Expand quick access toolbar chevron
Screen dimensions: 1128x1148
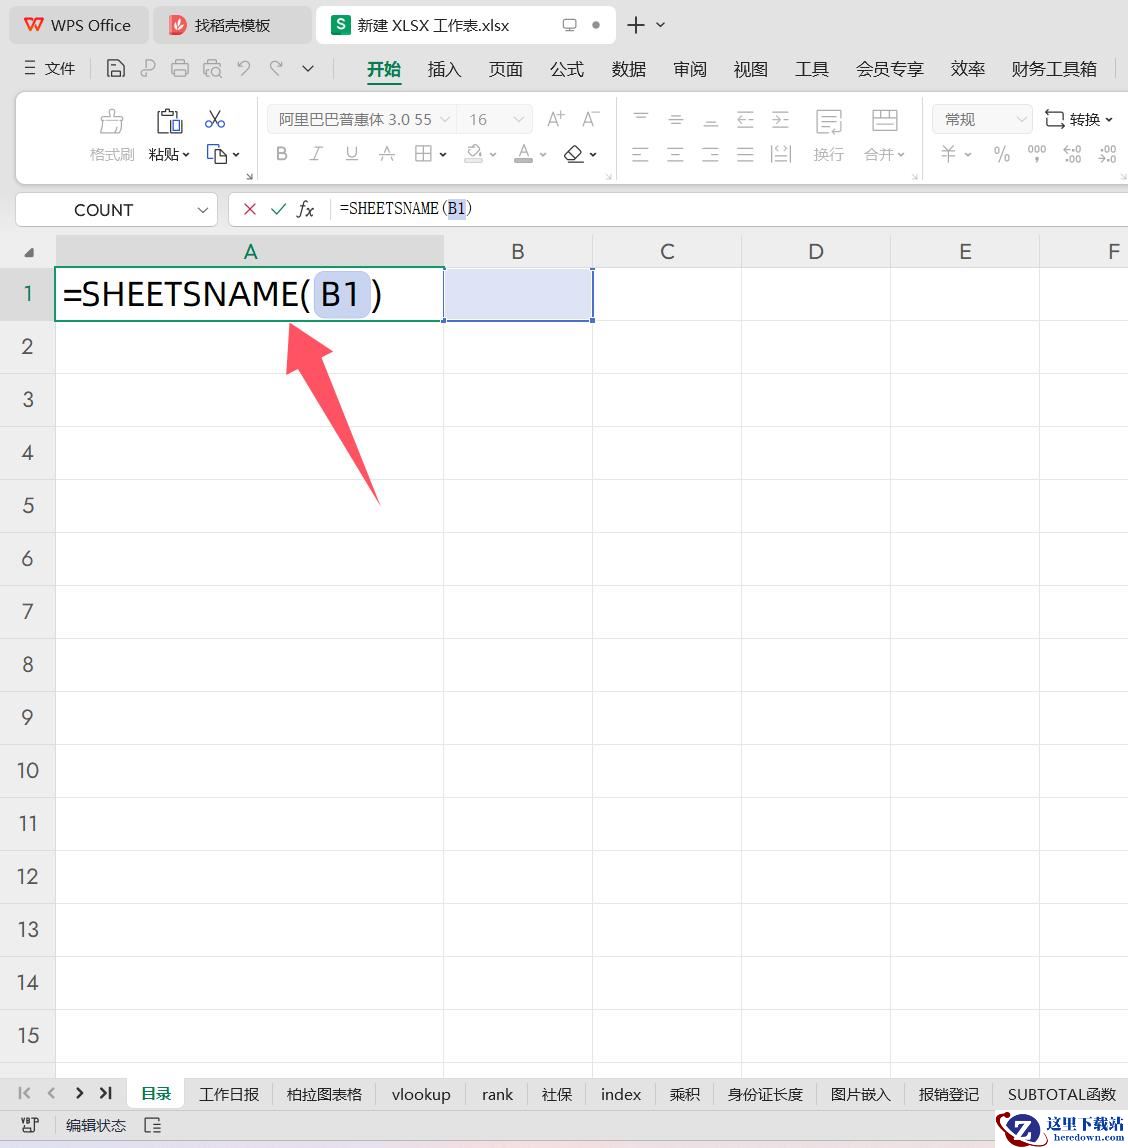(308, 69)
